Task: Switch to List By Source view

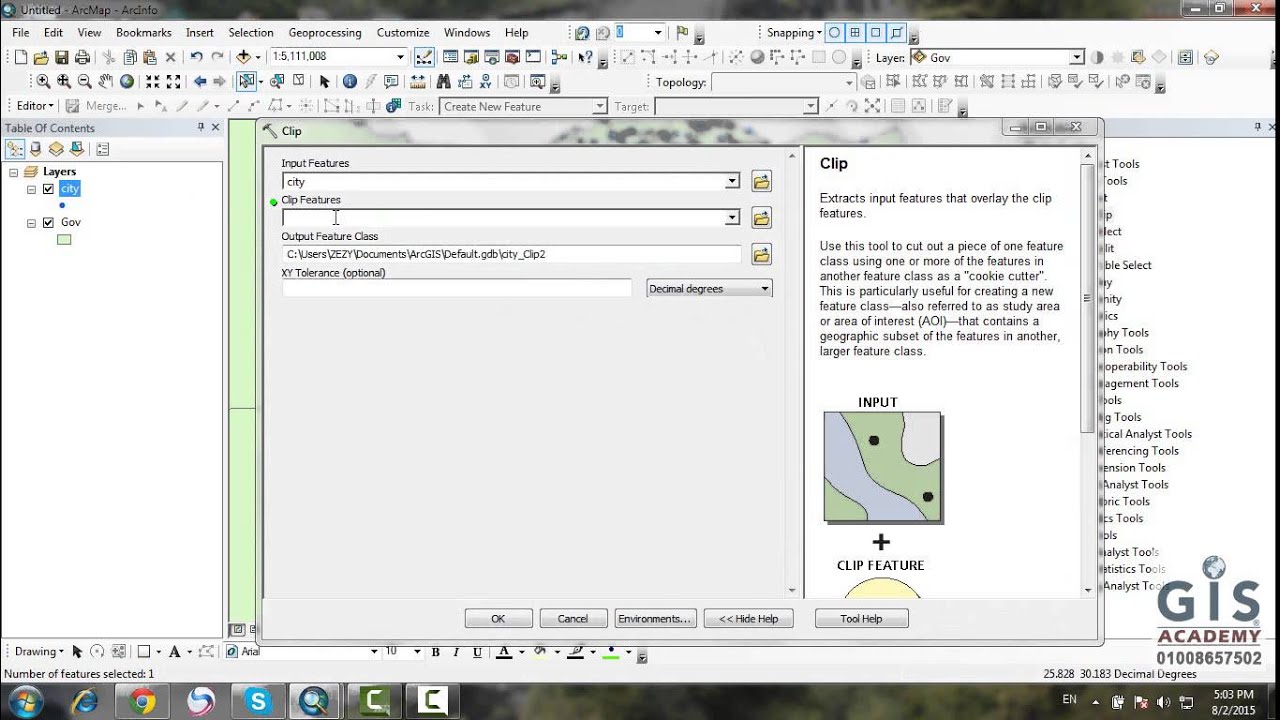Action: 36,149
